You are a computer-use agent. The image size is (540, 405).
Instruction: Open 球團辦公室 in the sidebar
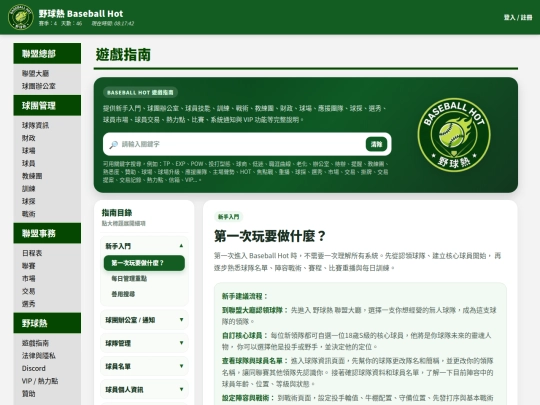tap(39, 86)
